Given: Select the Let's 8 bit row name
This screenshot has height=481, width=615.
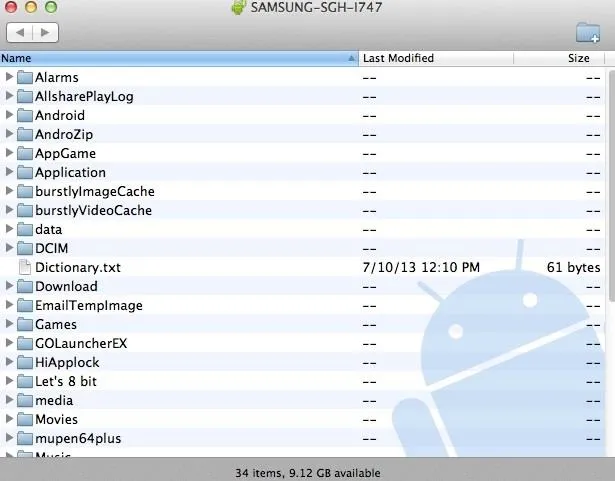Looking at the screenshot, I should (66, 381).
